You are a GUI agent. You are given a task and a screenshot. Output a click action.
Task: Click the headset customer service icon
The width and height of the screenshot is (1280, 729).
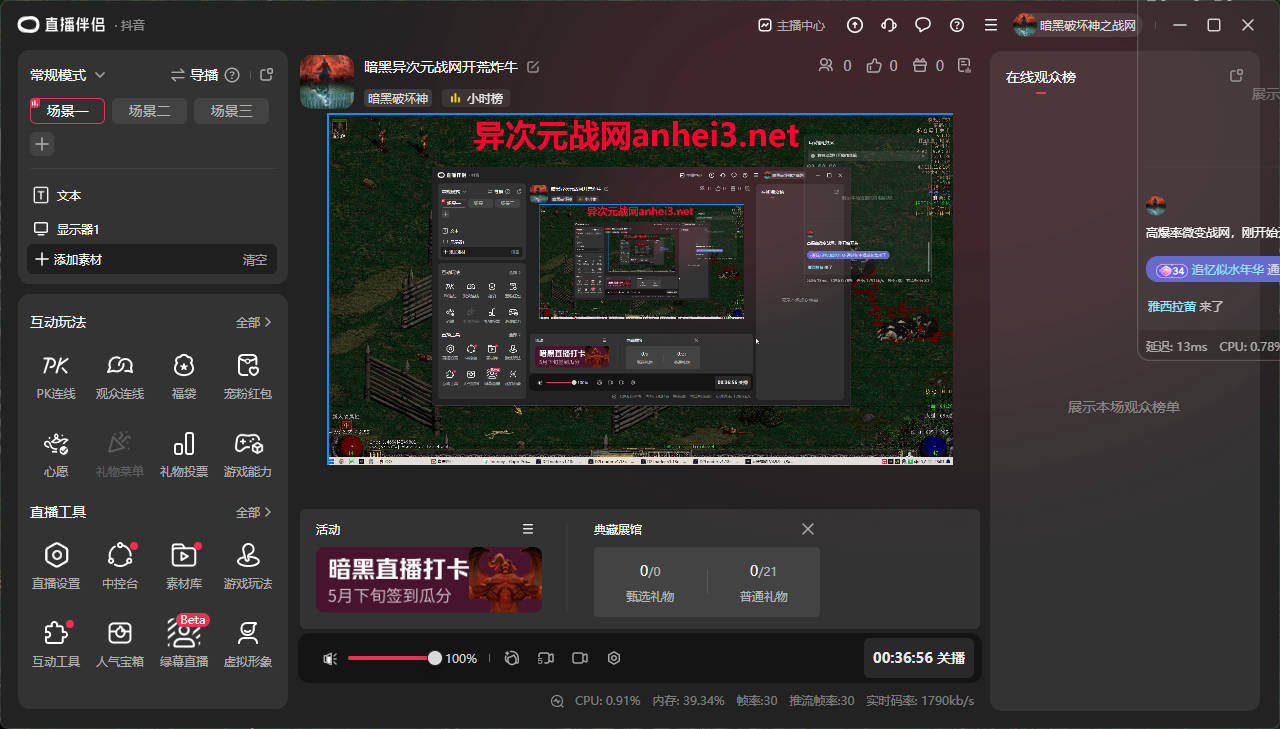(x=888, y=25)
